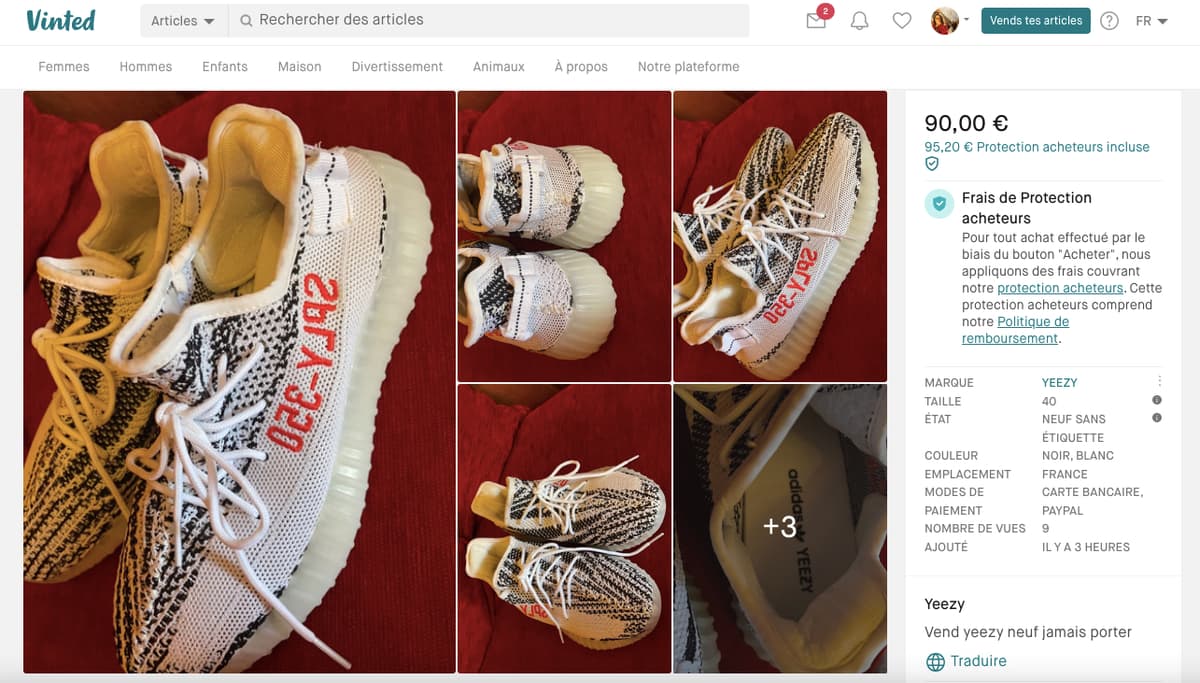Image resolution: width=1200 pixels, height=683 pixels.
Task: Open the Femmes category menu
Action: 64,67
